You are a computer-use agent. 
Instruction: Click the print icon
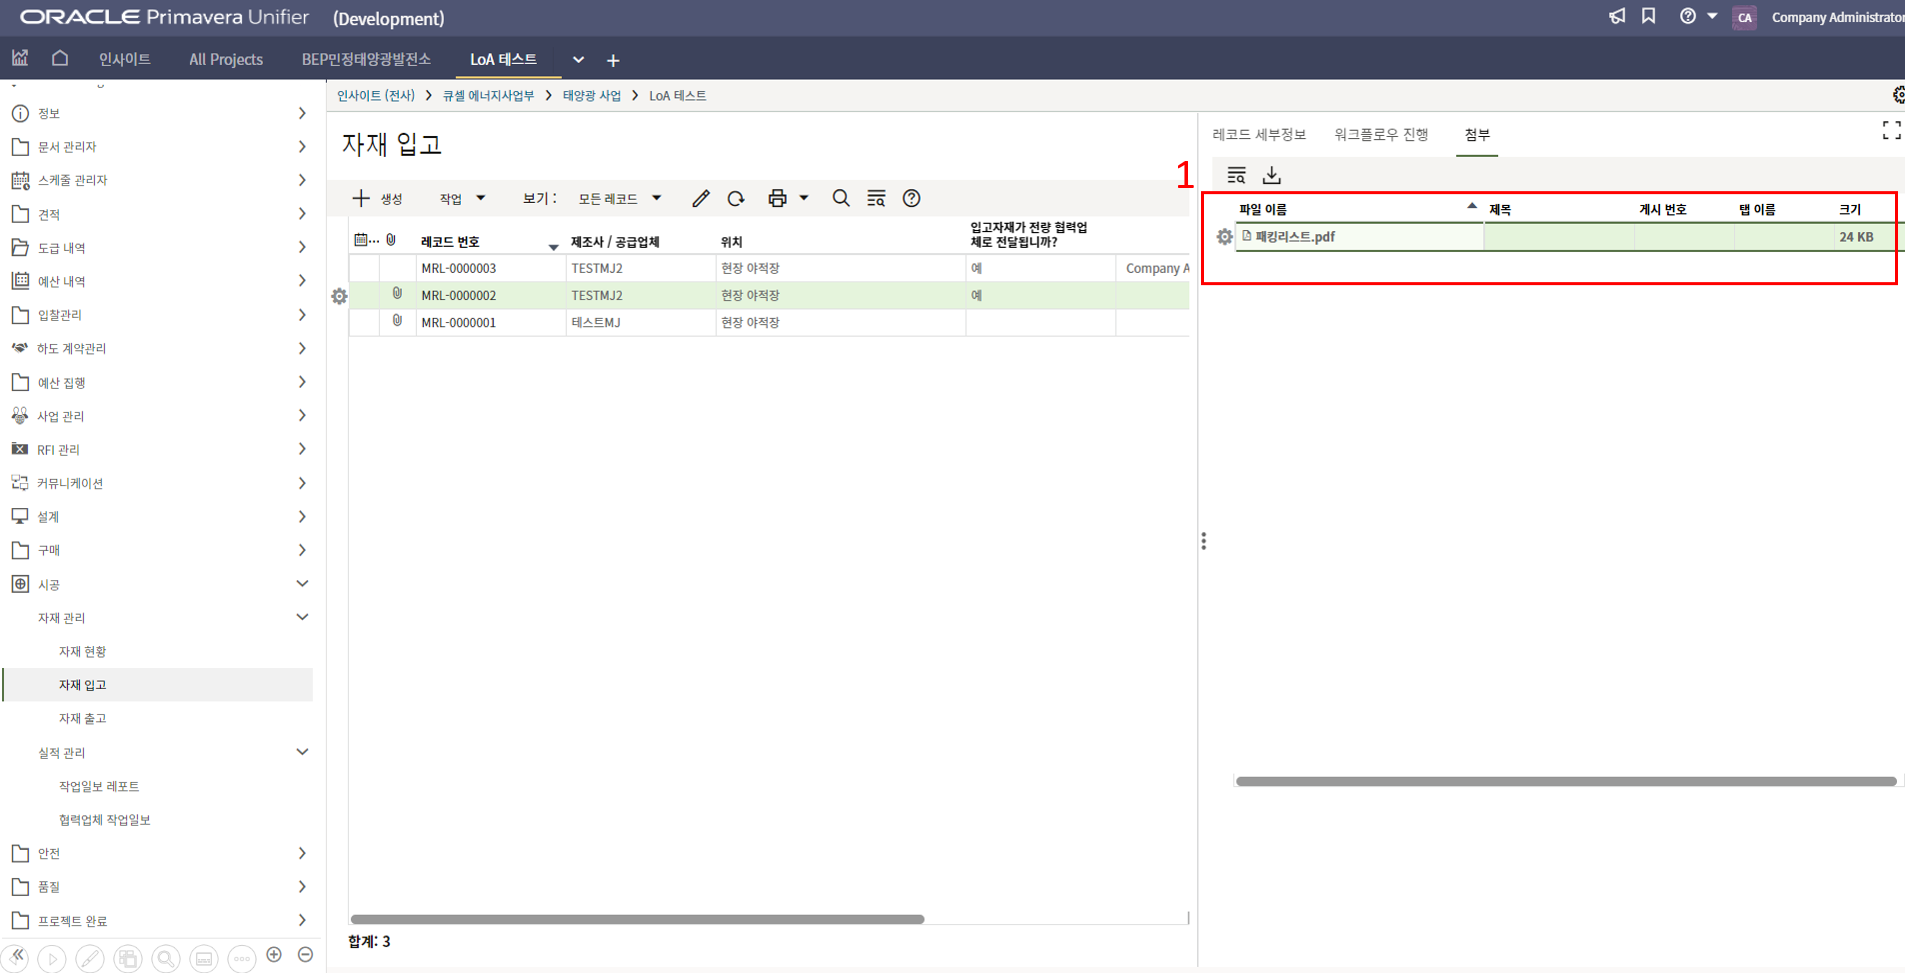pyautogui.click(x=777, y=199)
